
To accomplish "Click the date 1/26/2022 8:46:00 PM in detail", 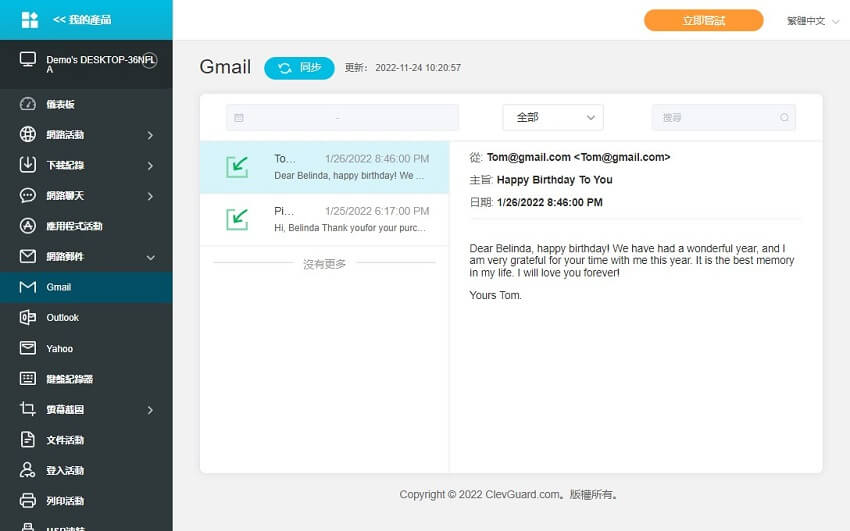I will coord(550,203).
